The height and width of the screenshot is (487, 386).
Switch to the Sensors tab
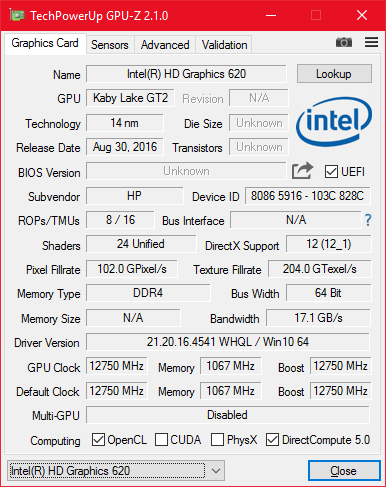(110, 45)
